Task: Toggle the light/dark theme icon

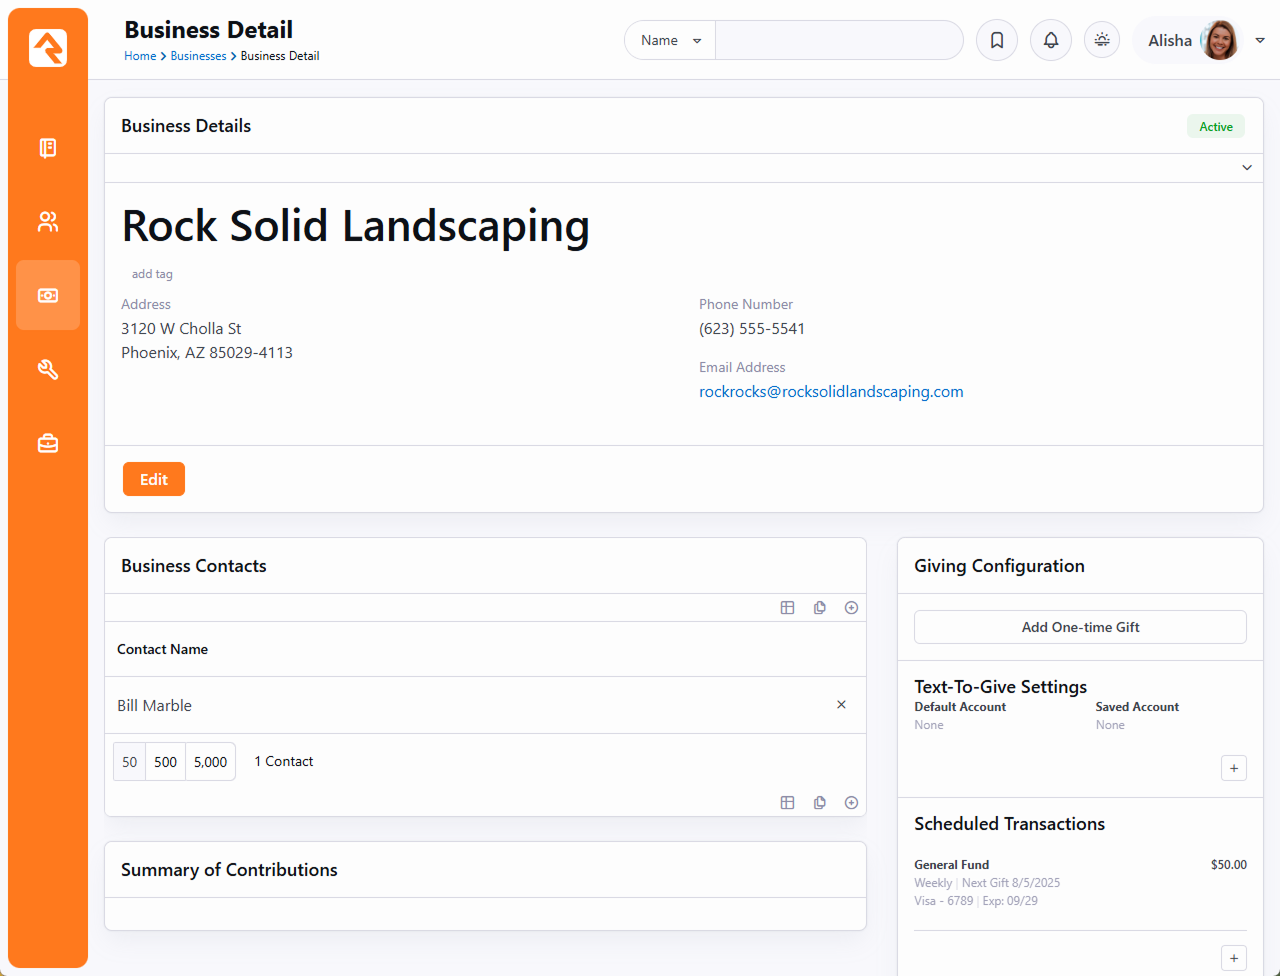Action: [x=1102, y=41]
